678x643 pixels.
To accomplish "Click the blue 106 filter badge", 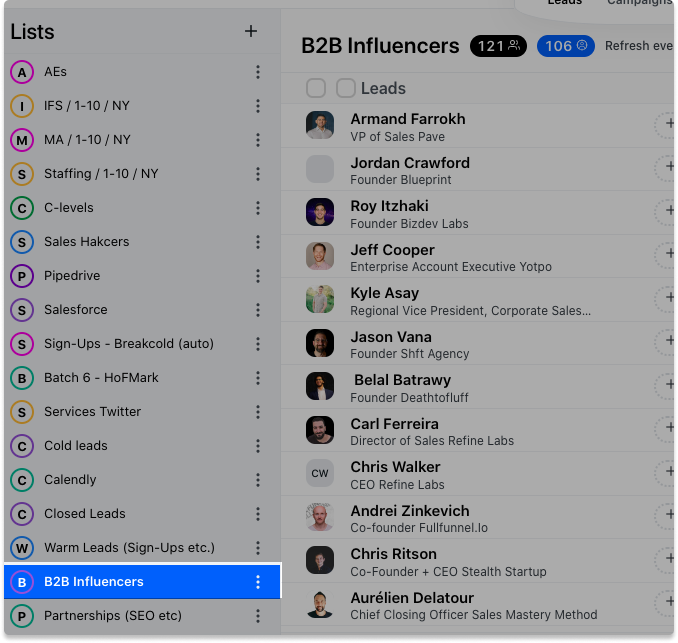I will point(566,46).
